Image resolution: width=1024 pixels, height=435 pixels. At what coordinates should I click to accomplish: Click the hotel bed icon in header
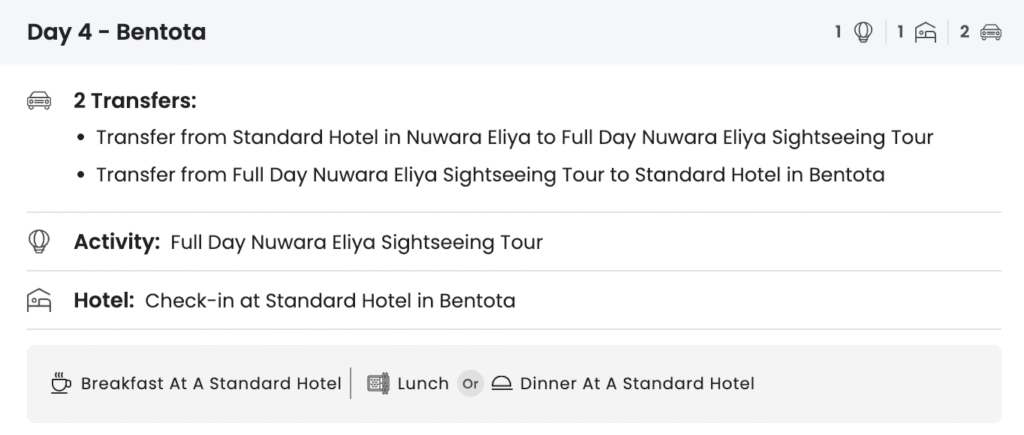[926, 32]
